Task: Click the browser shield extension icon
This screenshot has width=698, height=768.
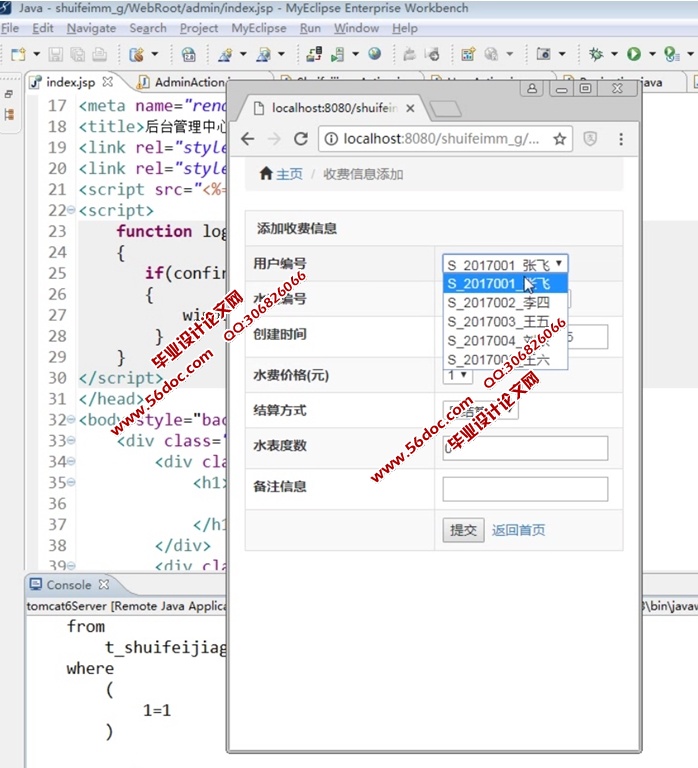Action: tap(590, 139)
